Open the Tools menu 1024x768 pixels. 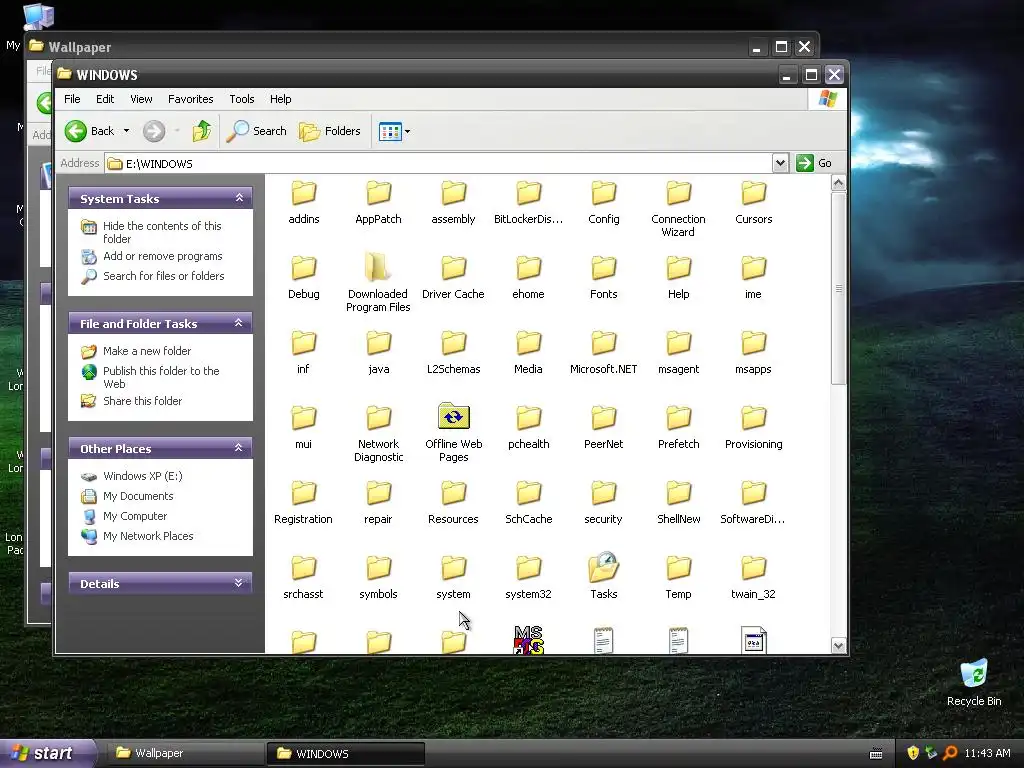point(242,99)
